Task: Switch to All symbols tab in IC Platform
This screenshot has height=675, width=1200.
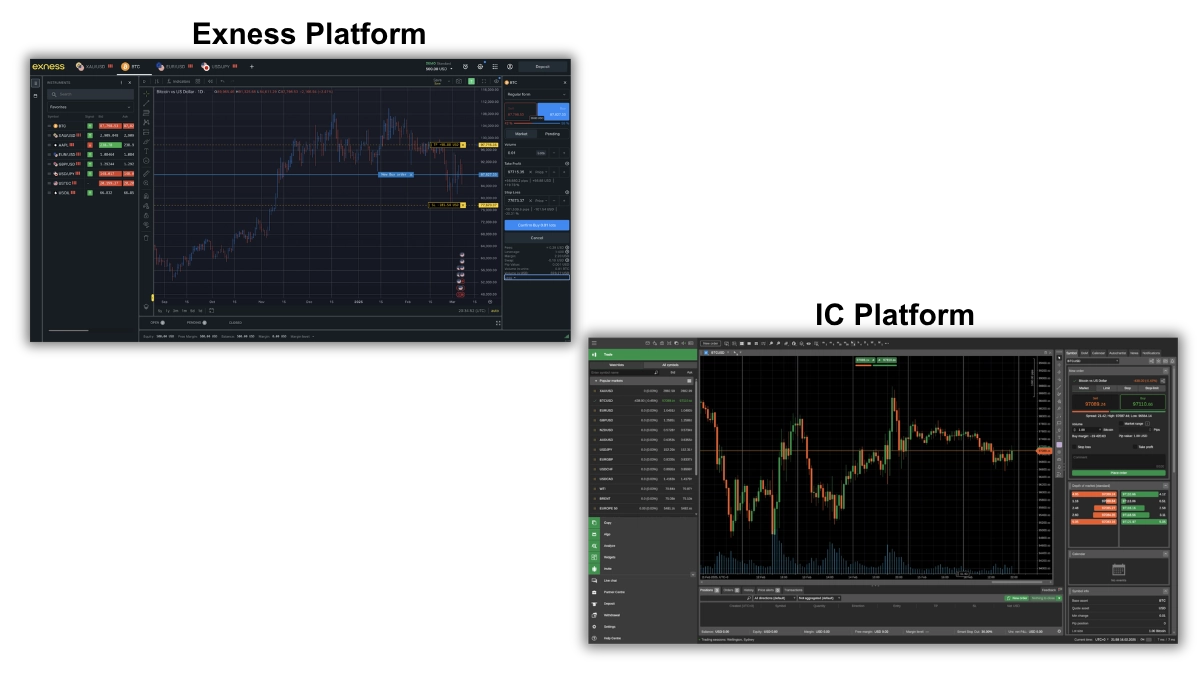Action: coord(670,365)
